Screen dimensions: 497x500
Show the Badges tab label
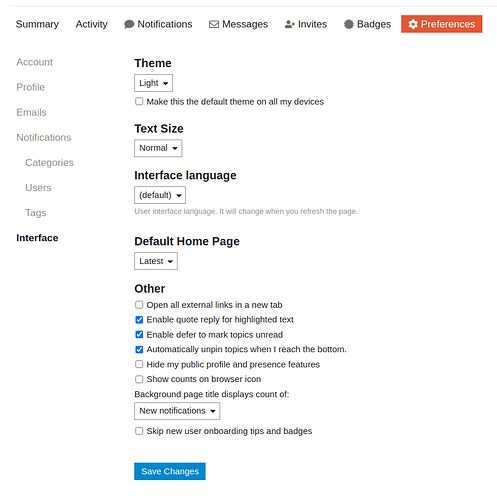(374, 24)
